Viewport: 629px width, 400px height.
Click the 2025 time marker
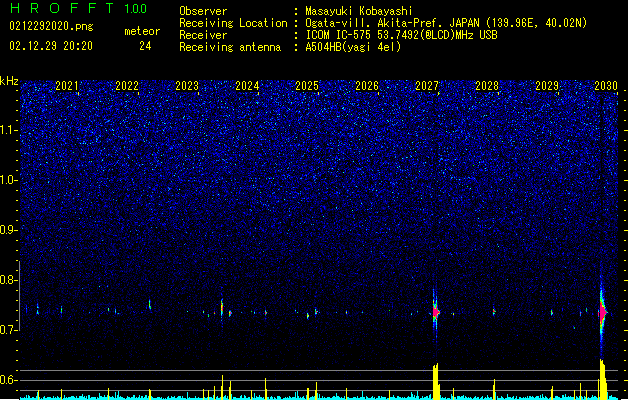[307, 86]
